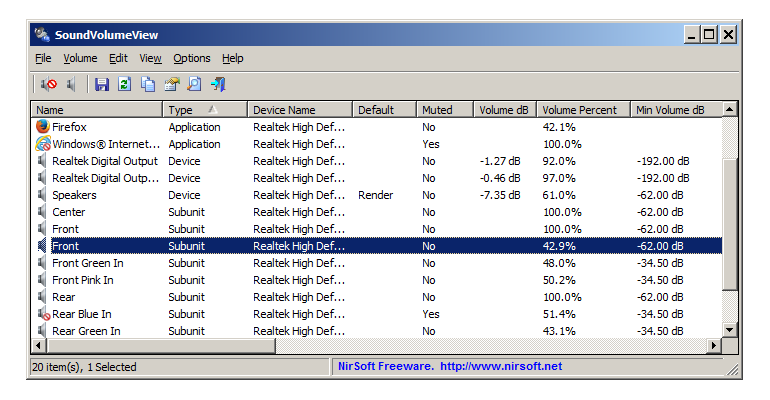Open the Properties toolbar icon
Viewport: 770px width, 400px height.
tap(171, 84)
